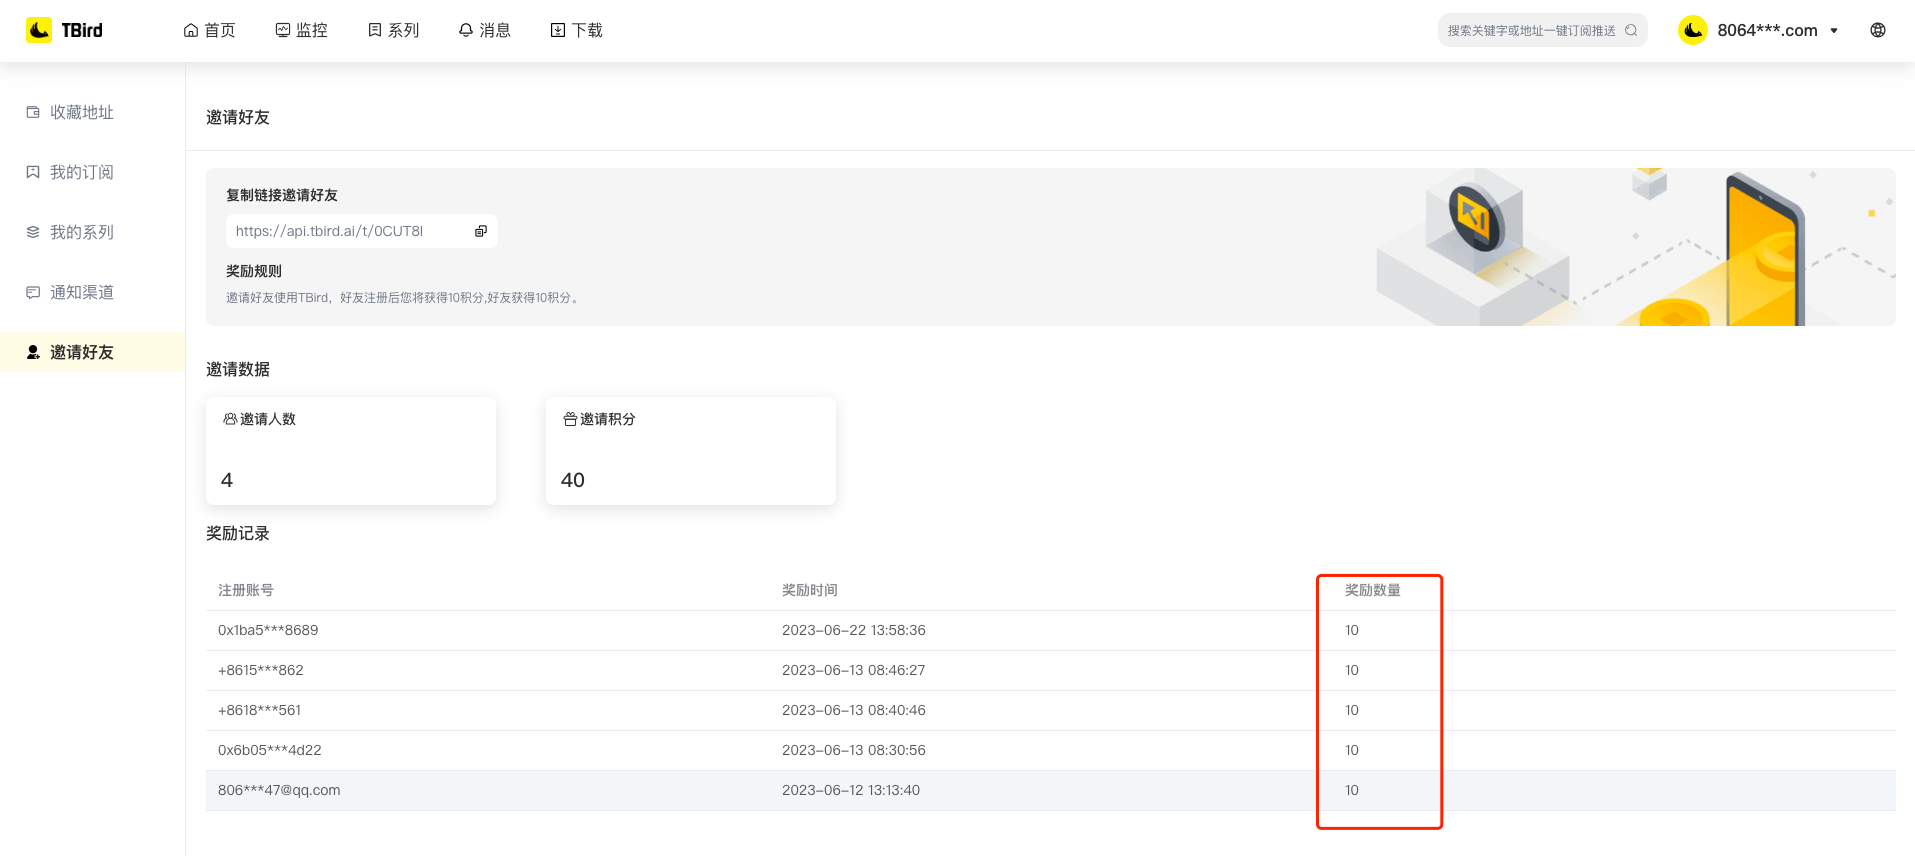Open the language globe icon
The height and width of the screenshot is (856, 1915).
[x=1877, y=30]
